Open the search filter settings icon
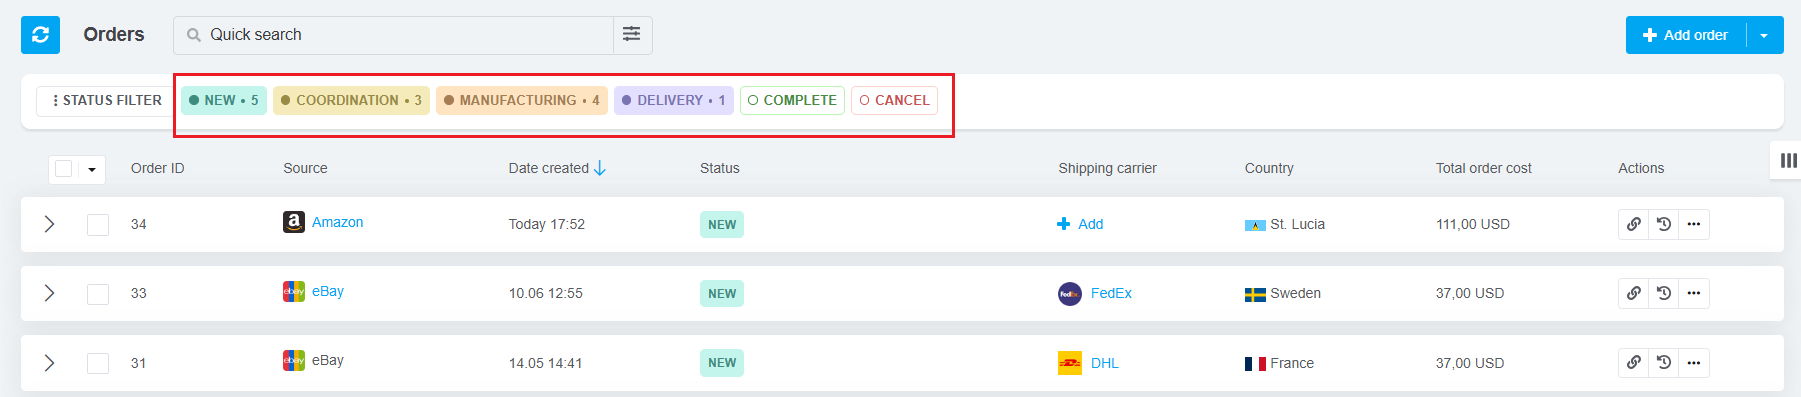The width and height of the screenshot is (1801, 397). coord(632,35)
